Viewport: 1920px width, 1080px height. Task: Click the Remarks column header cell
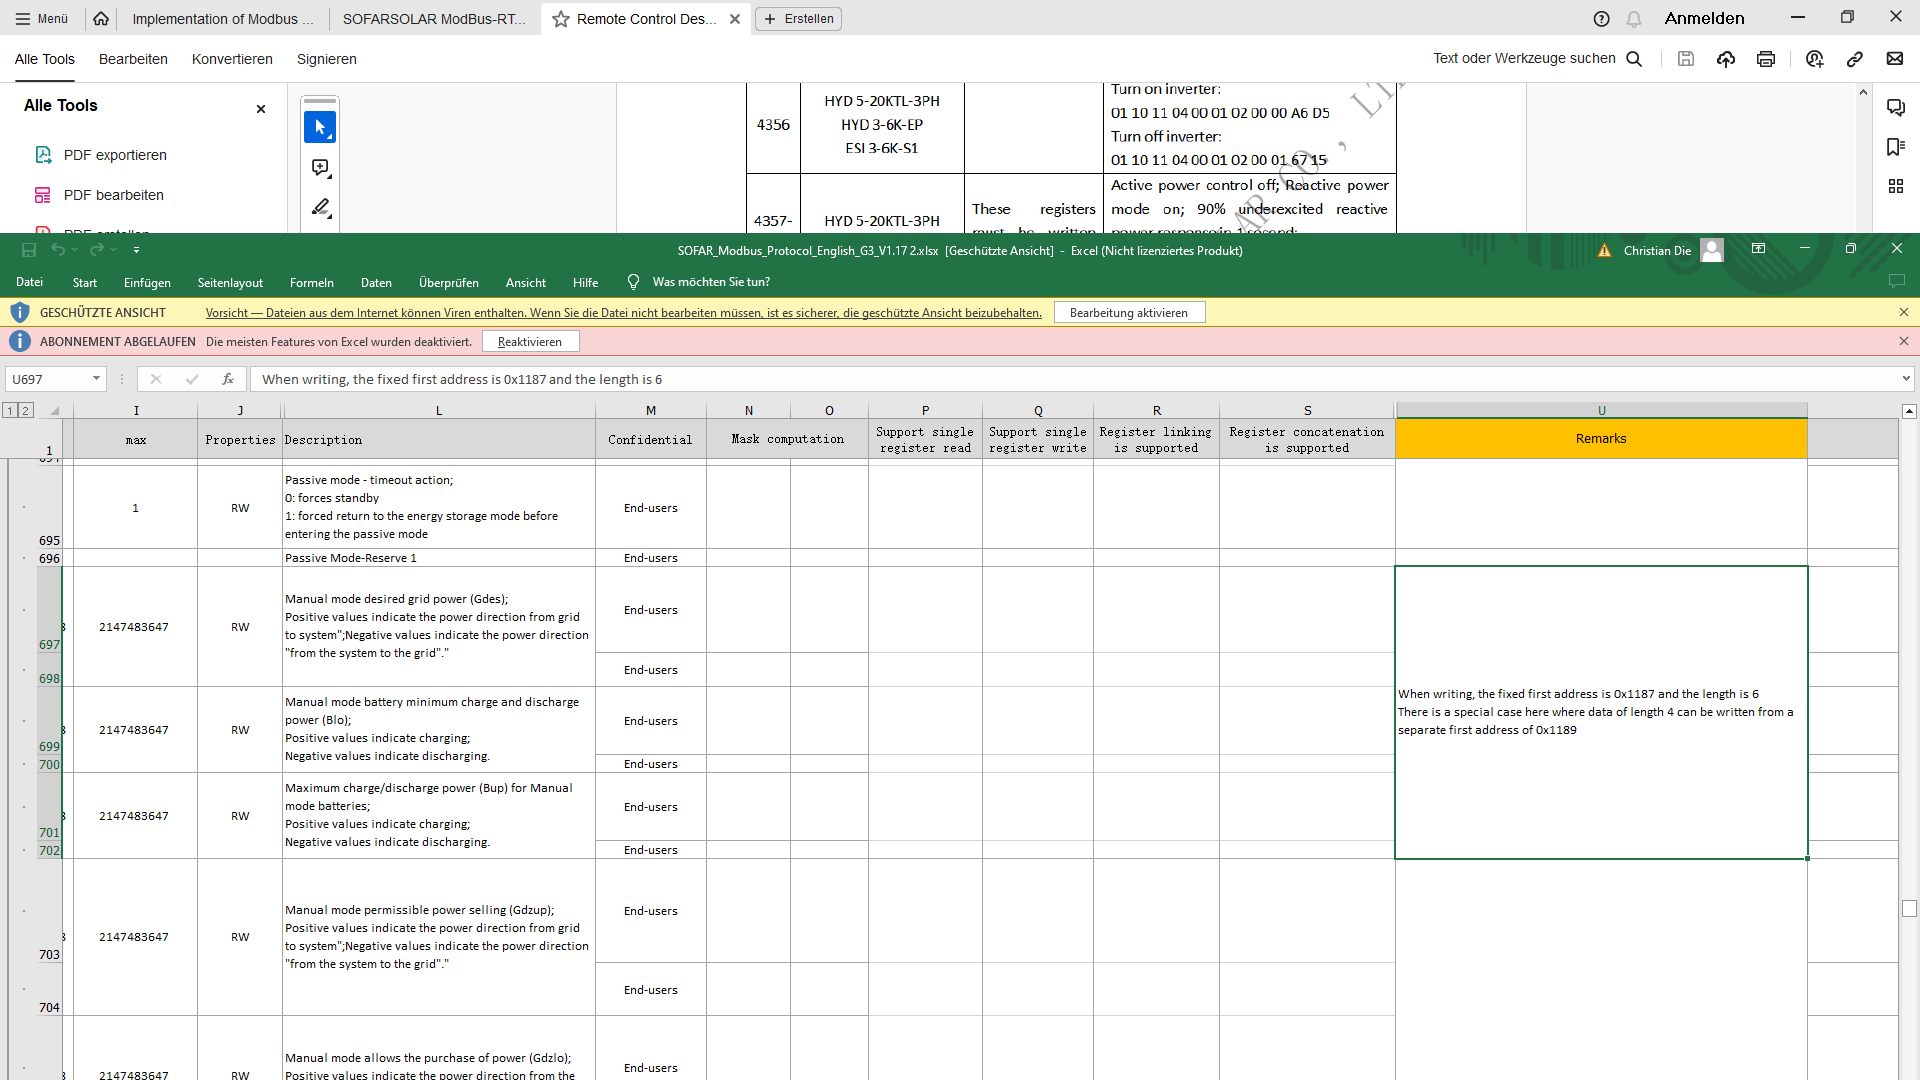coord(1600,439)
